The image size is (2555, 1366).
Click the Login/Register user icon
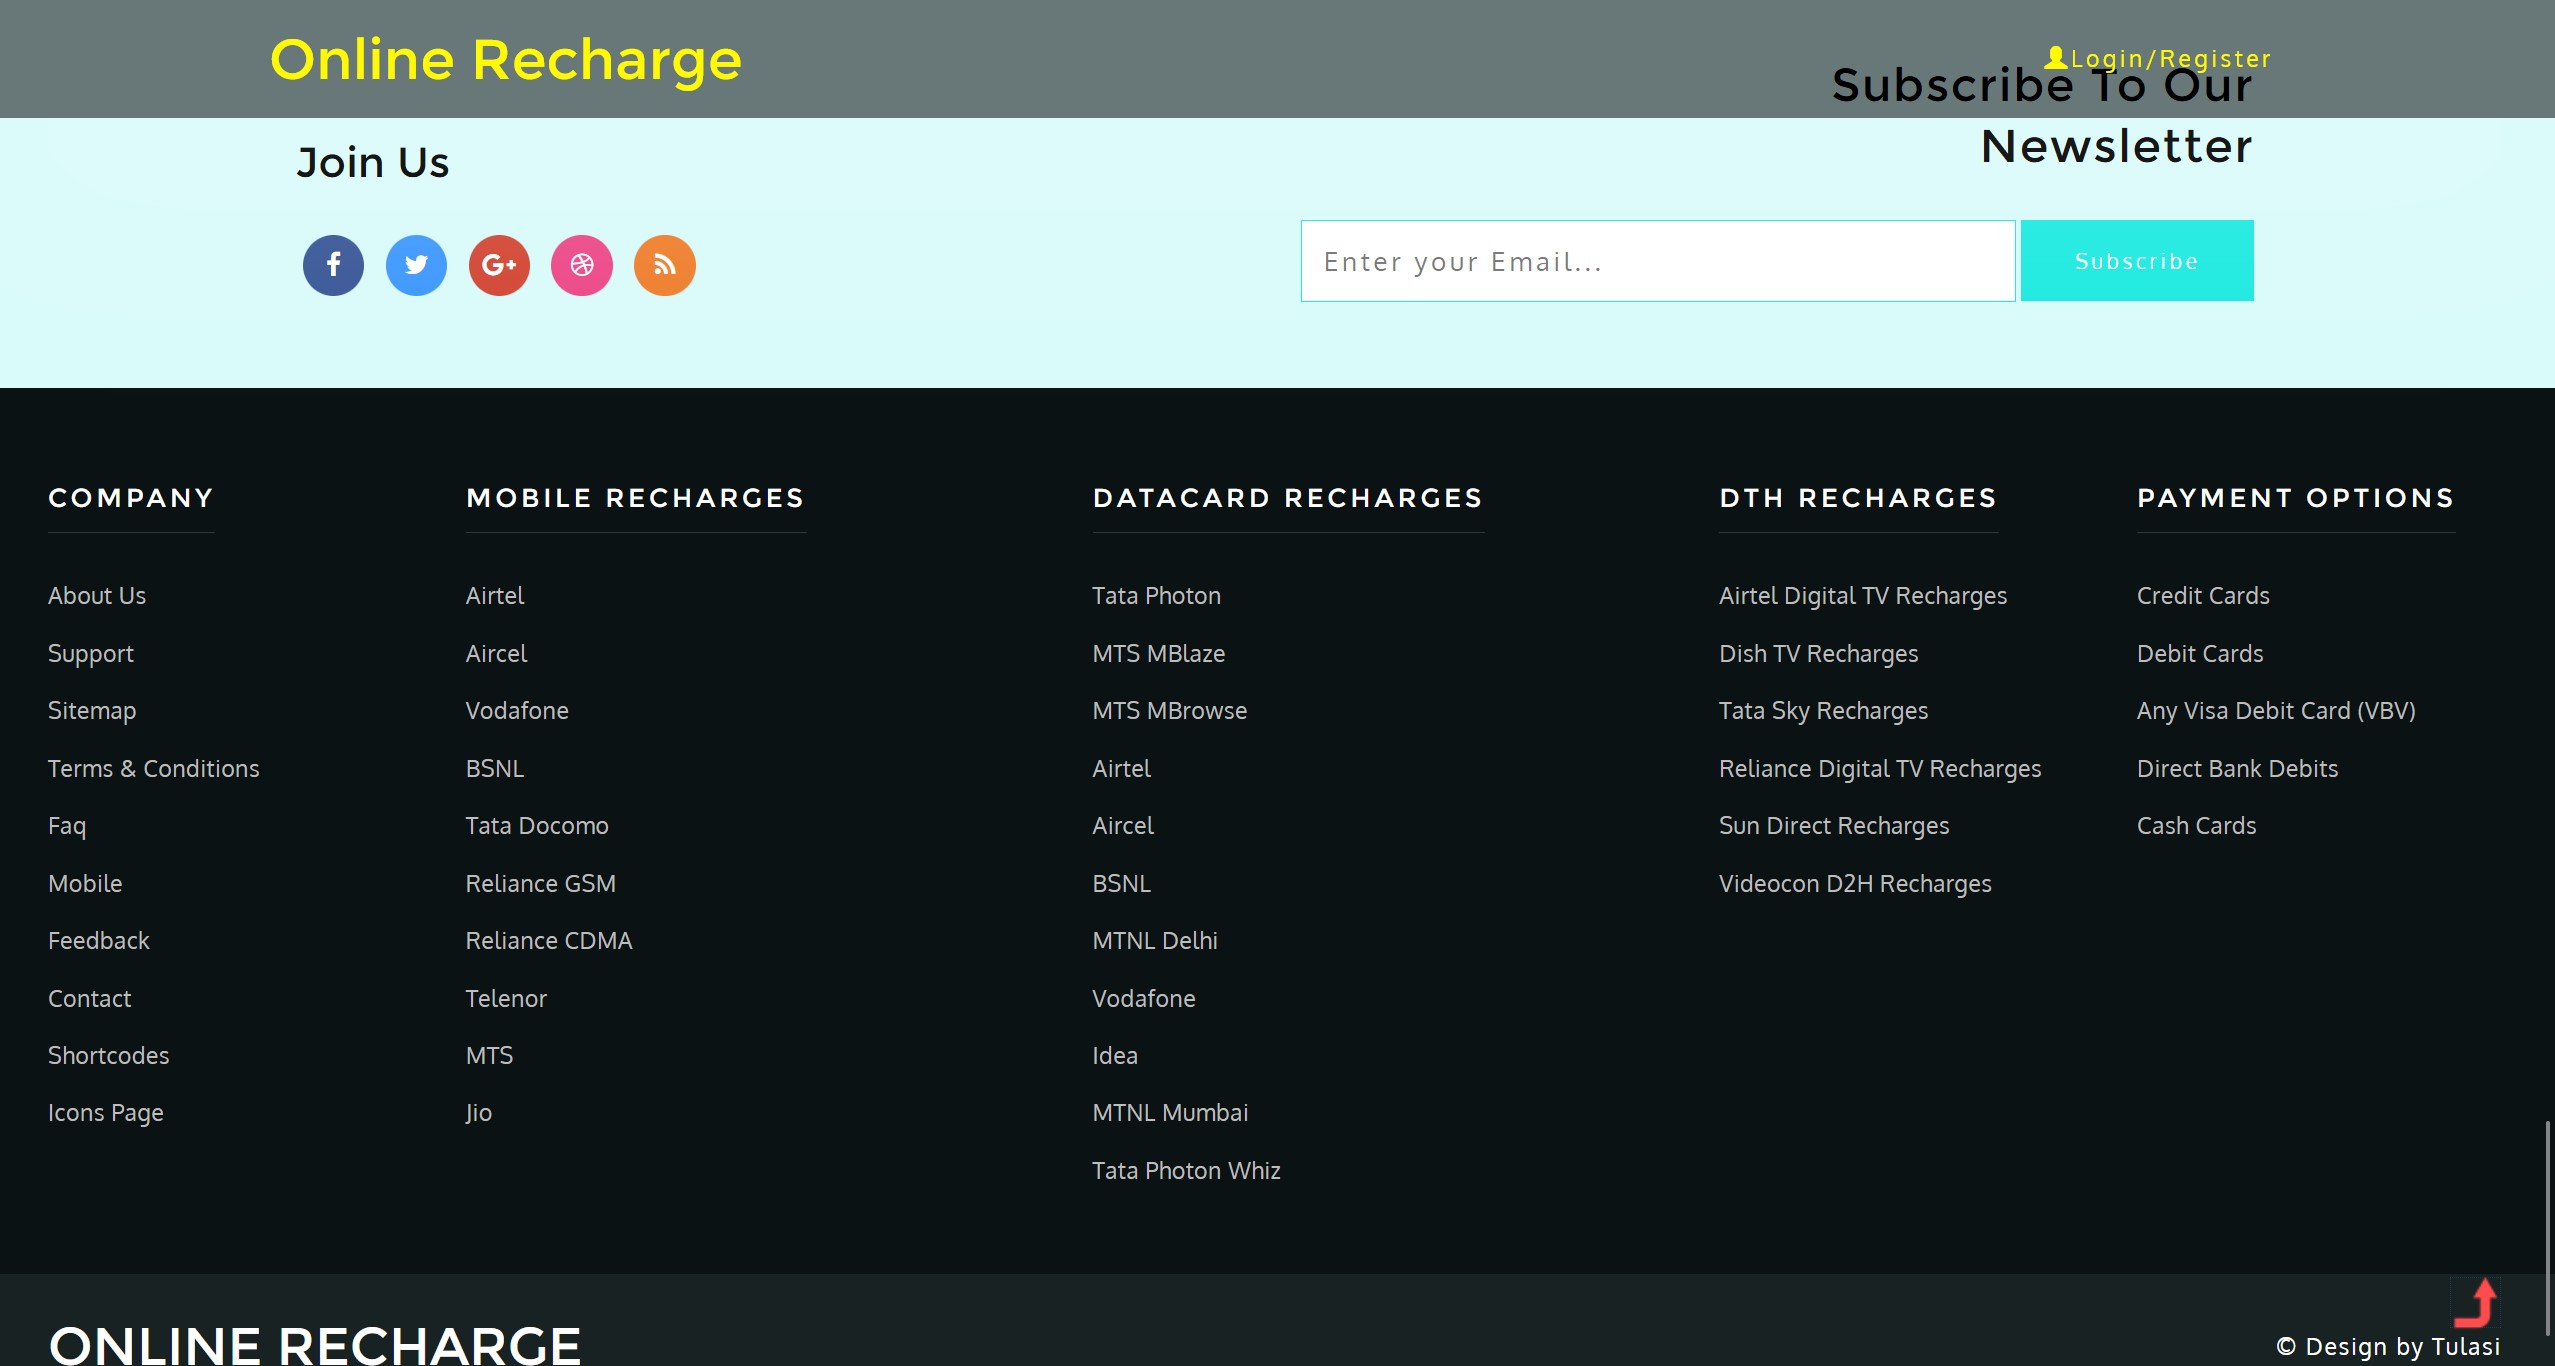(x=2055, y=58)
